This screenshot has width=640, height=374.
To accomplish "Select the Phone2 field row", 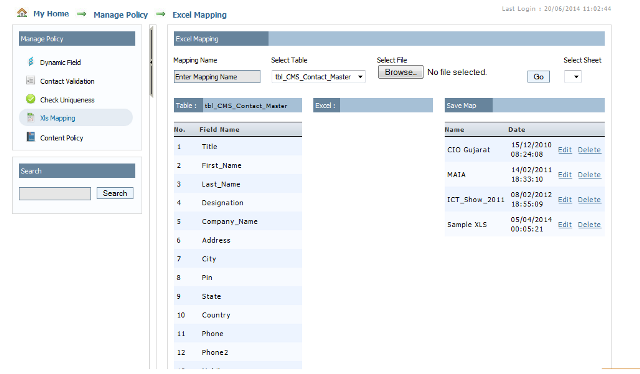I will 238,352.
